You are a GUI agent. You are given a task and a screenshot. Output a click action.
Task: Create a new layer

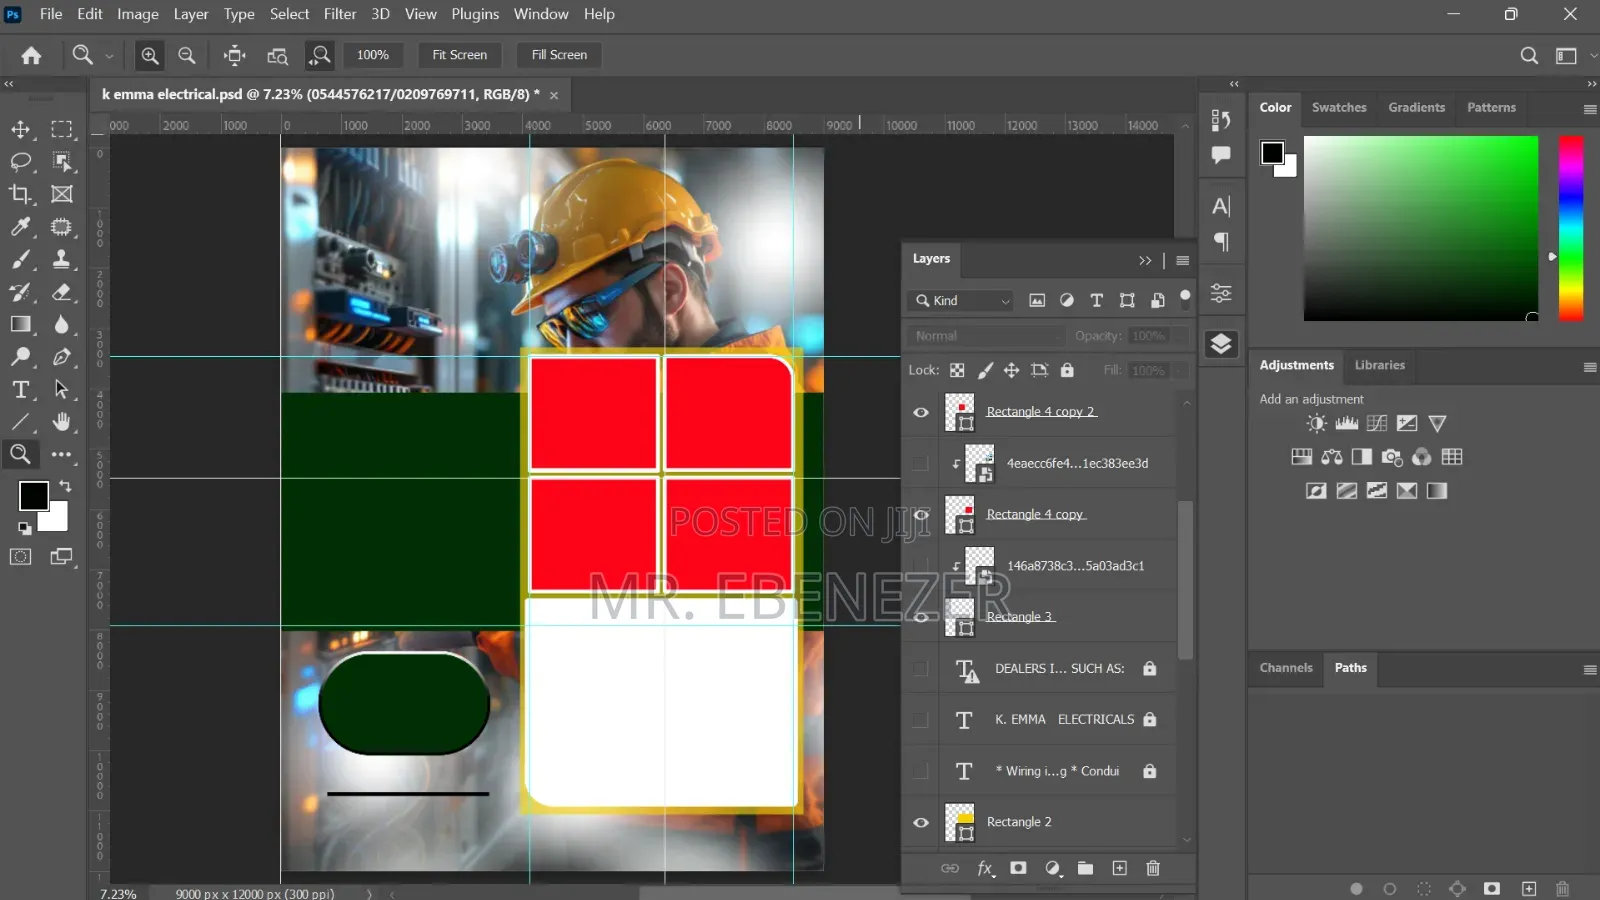[1120, 868]
